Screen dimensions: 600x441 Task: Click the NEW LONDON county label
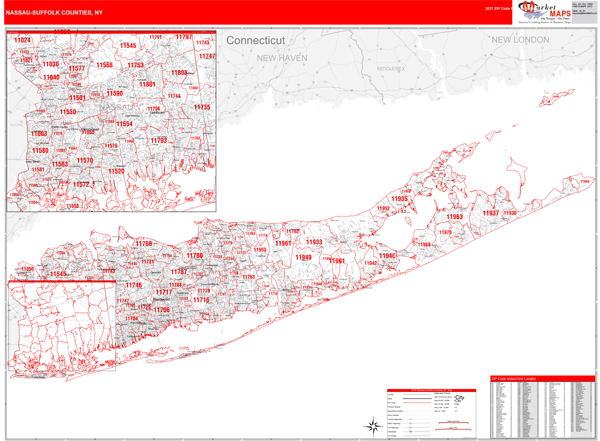tap(520, 38)
